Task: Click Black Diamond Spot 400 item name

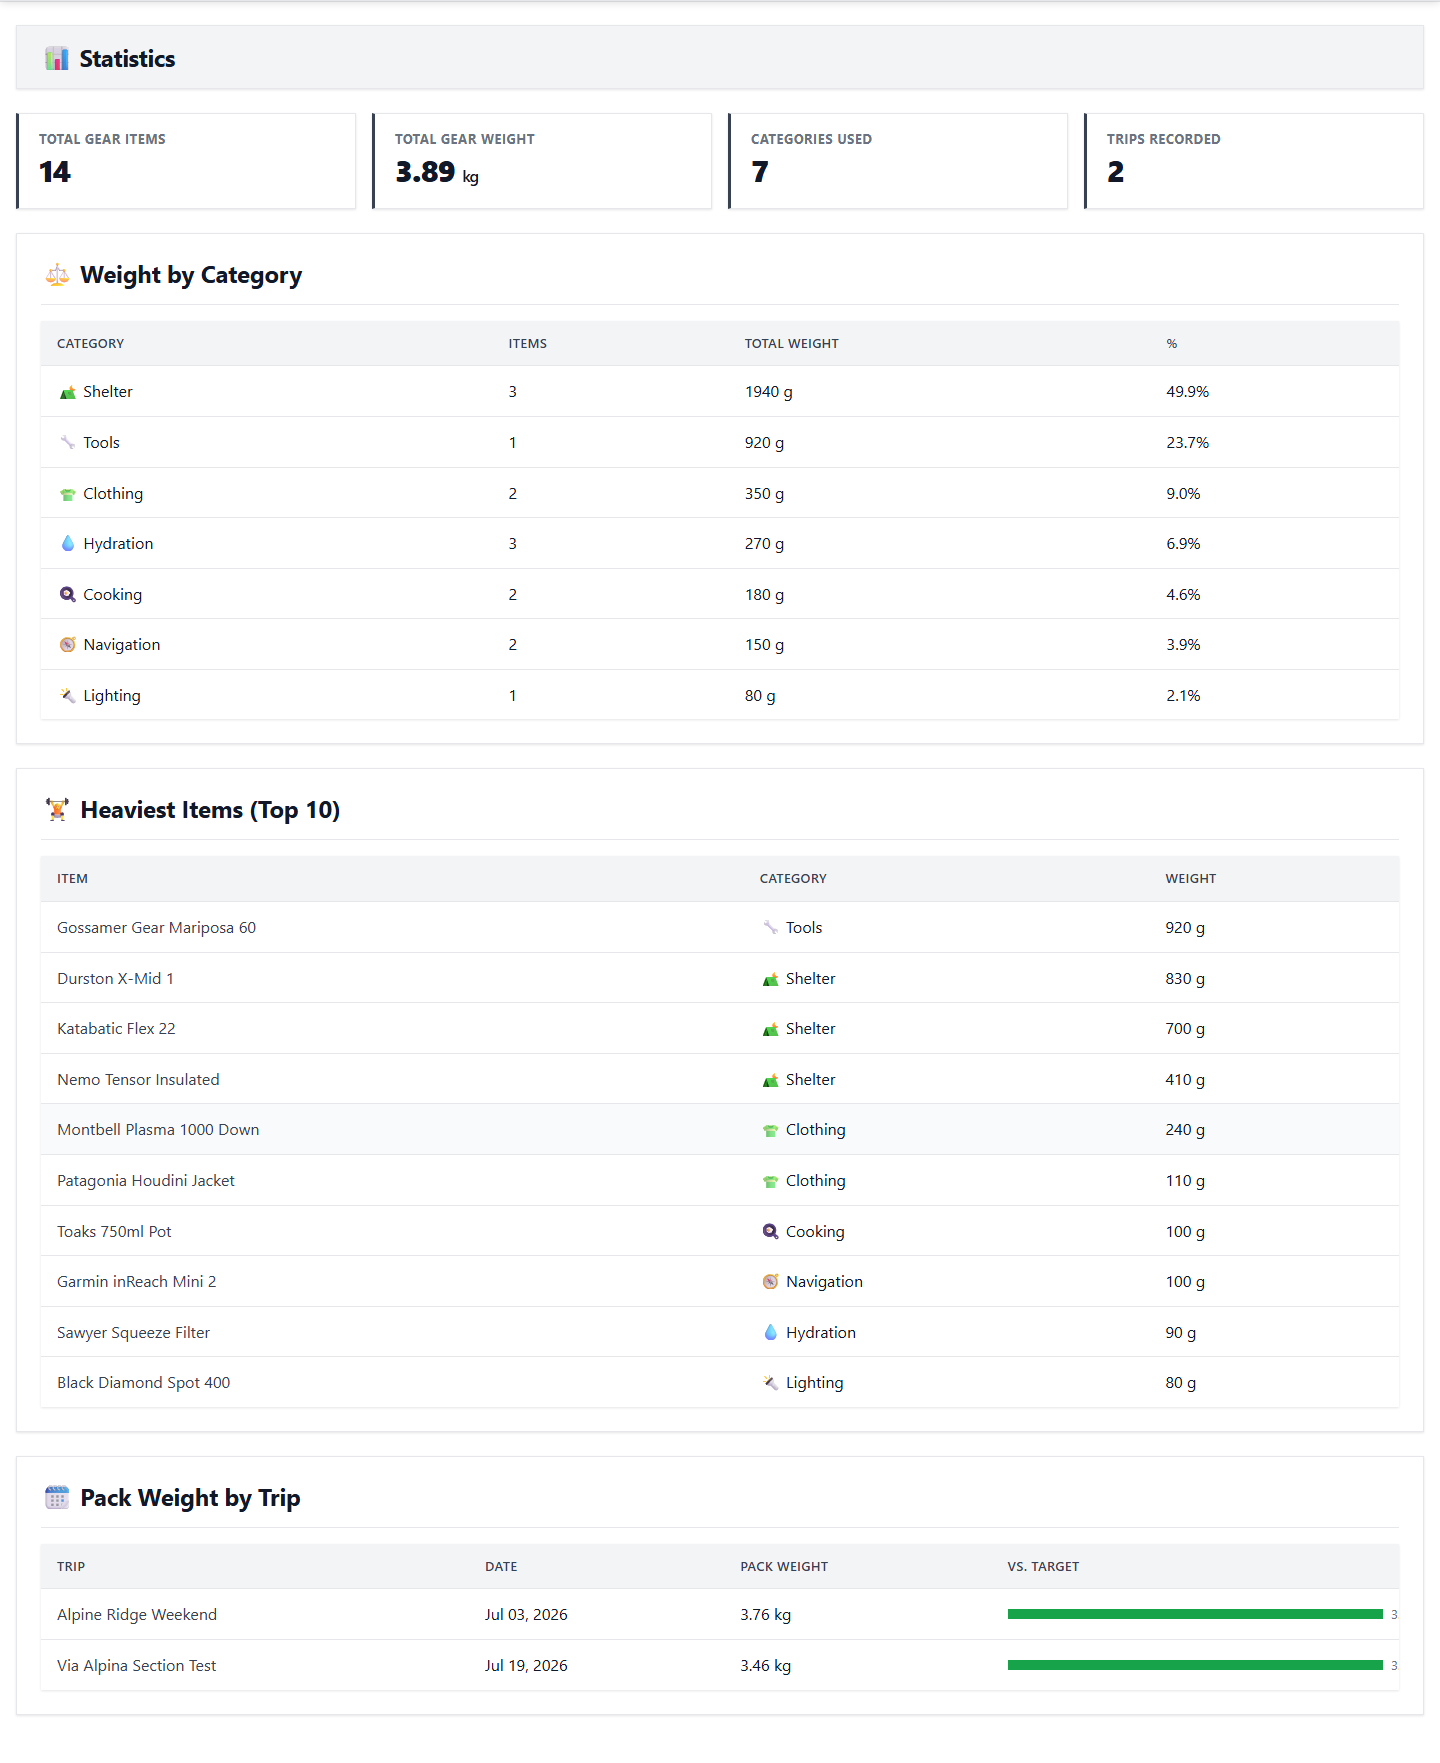Action: (143, 1383)
